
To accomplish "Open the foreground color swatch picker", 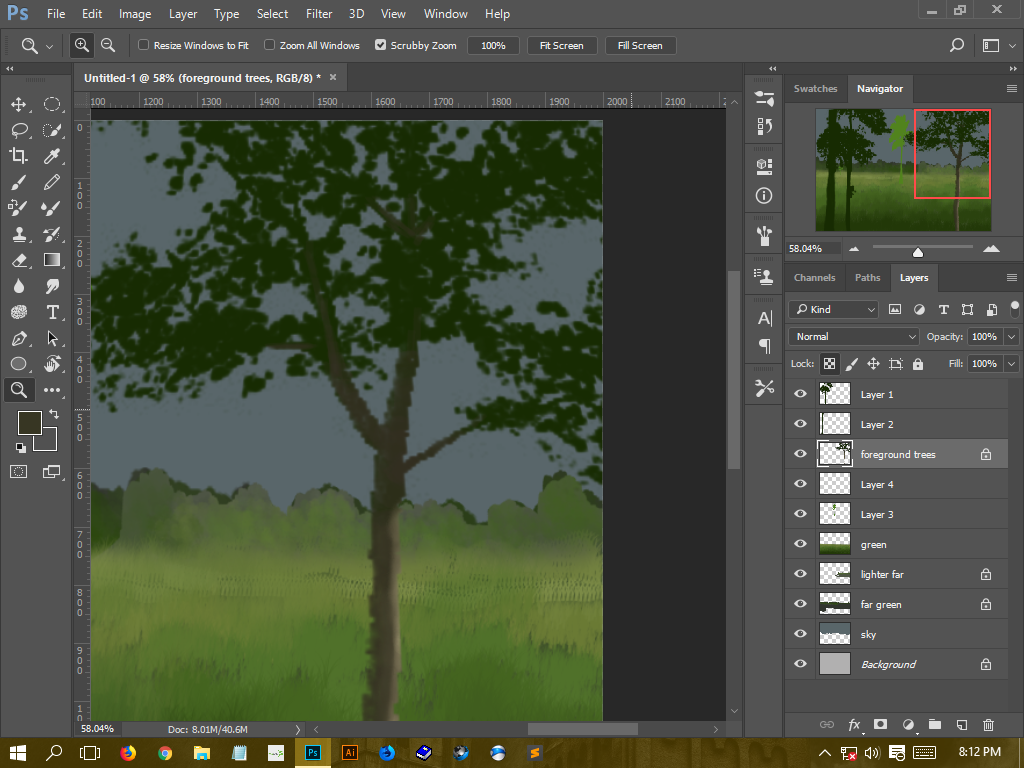I will click(29, 423).
